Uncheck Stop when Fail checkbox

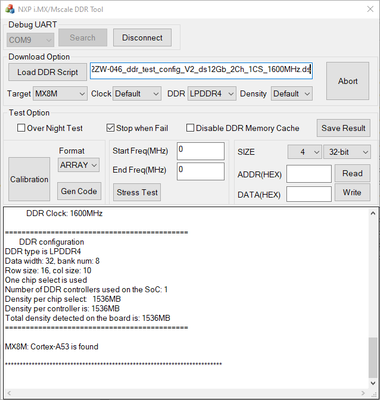110,128
